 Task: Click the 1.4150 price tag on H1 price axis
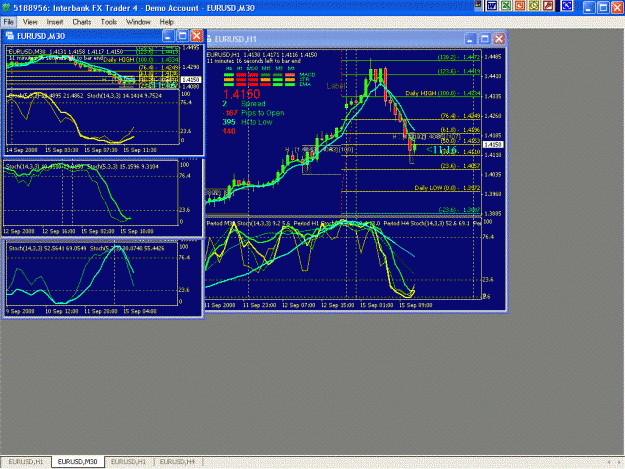coord(493,145)
